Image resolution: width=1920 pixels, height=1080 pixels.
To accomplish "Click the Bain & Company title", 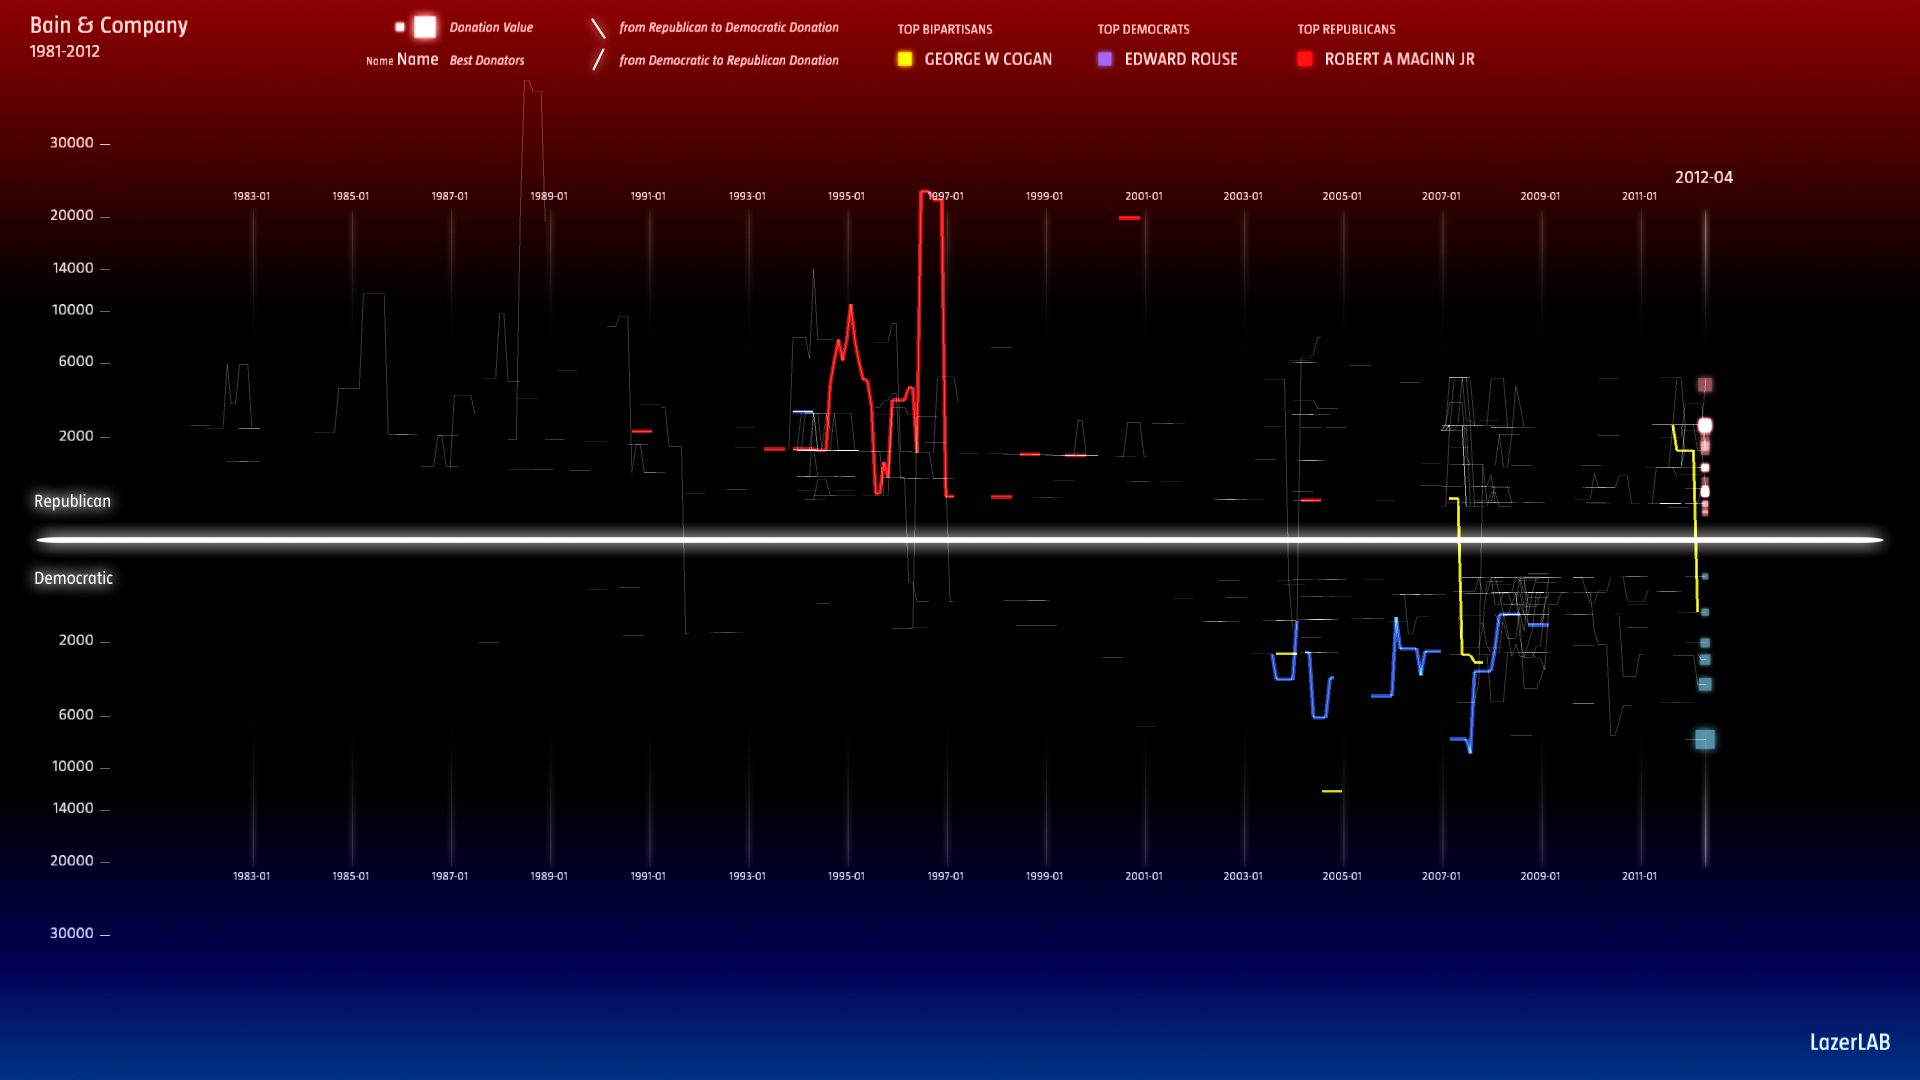I will click(x=109, y=26).
